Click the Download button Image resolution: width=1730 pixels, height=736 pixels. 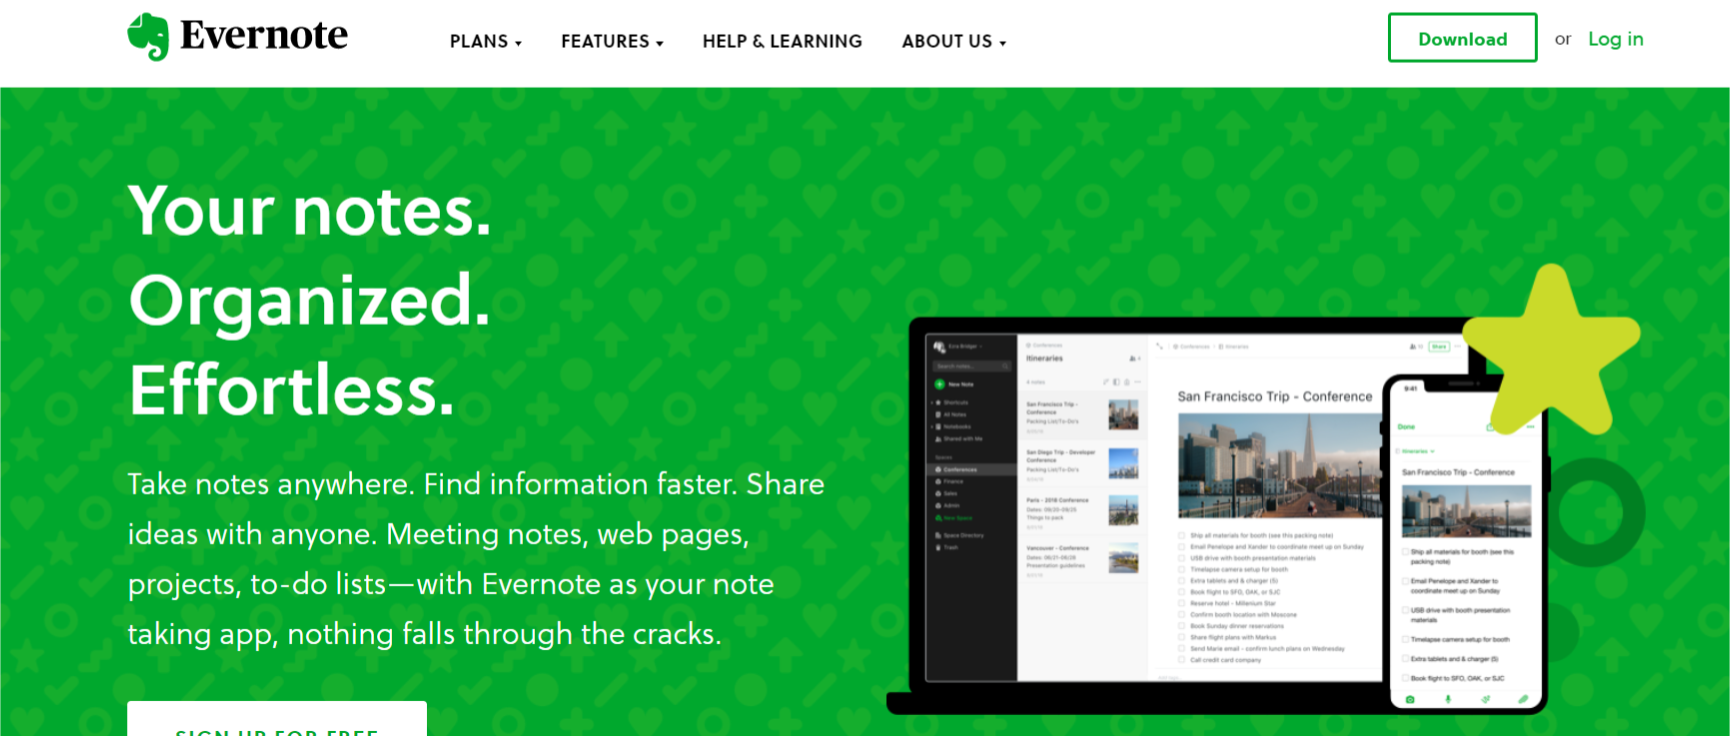[1462, 38]
